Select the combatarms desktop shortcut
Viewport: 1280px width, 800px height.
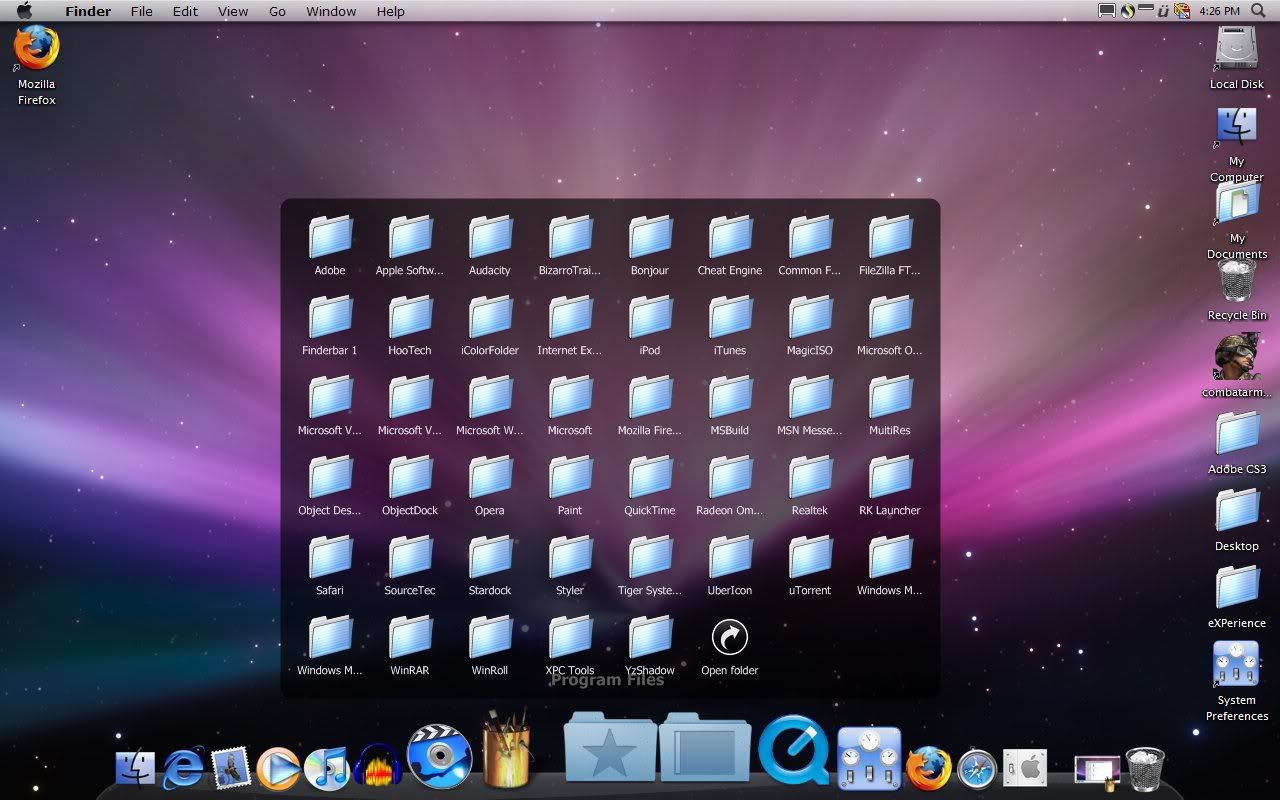1237,358
